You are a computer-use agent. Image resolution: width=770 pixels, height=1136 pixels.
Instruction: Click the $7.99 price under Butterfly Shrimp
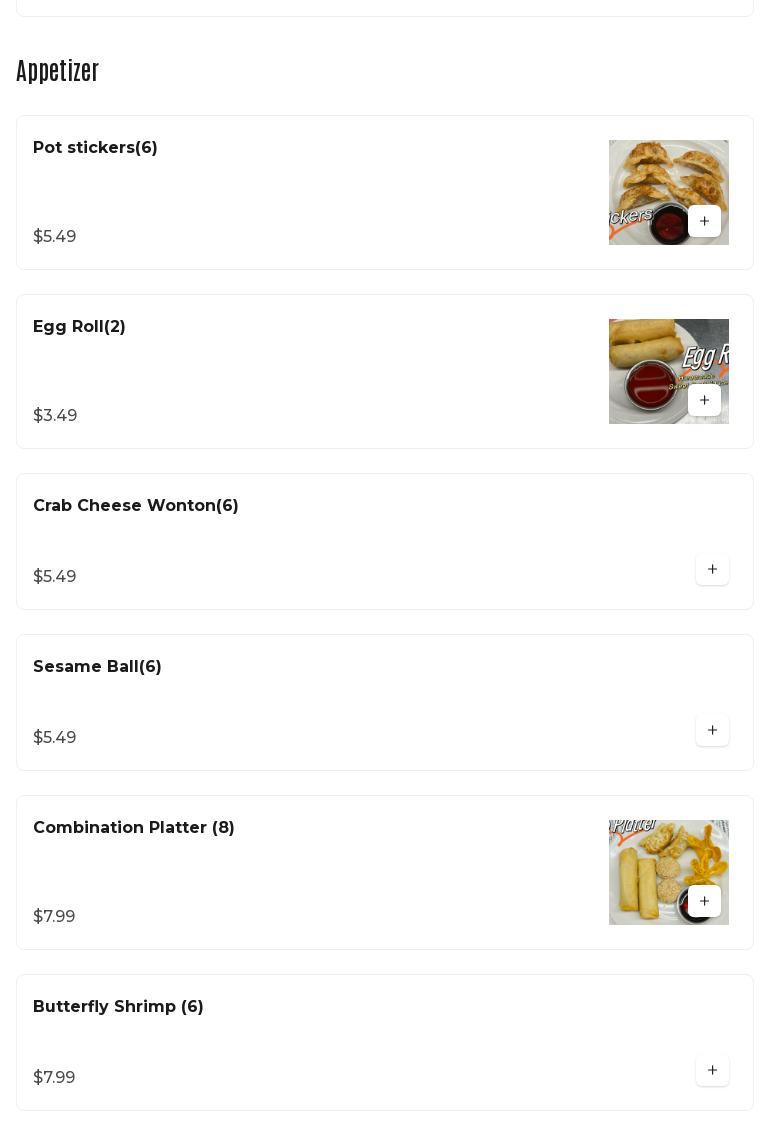(x=54, y=1077)
